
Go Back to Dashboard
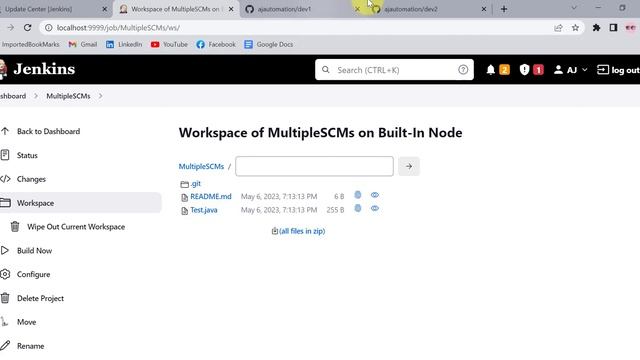[x=48, y=131]
